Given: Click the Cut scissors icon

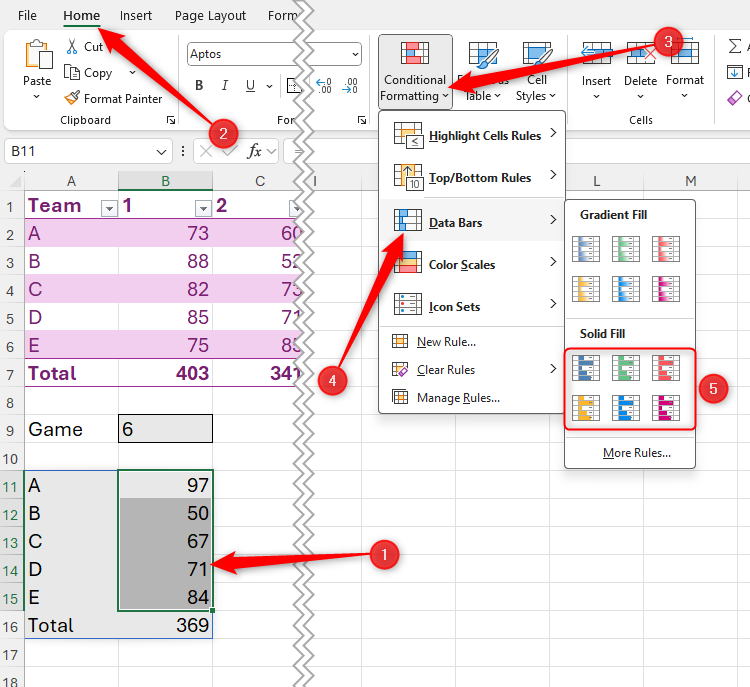Looking at the screenshot, I should [x=72, y=47].
